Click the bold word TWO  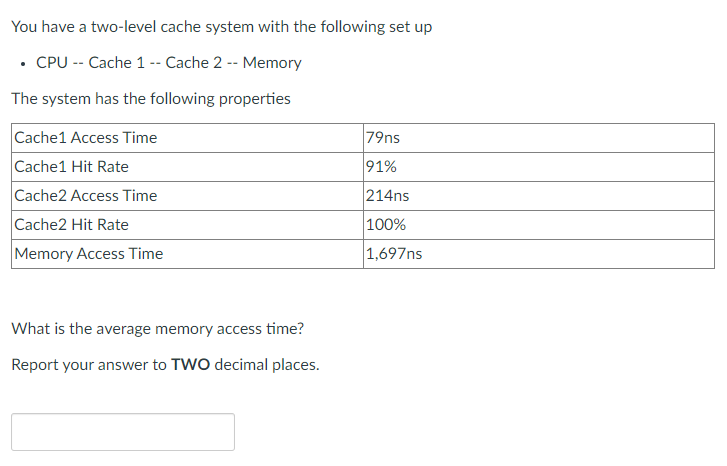[191, 365]
